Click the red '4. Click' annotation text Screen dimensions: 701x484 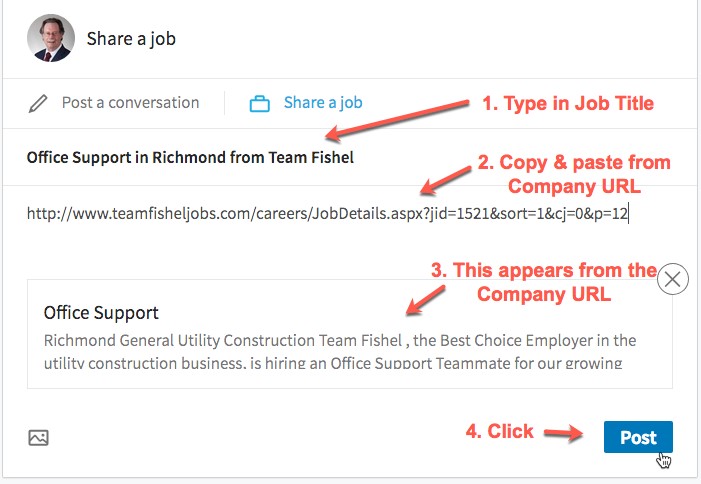click(x=500, y=432)
